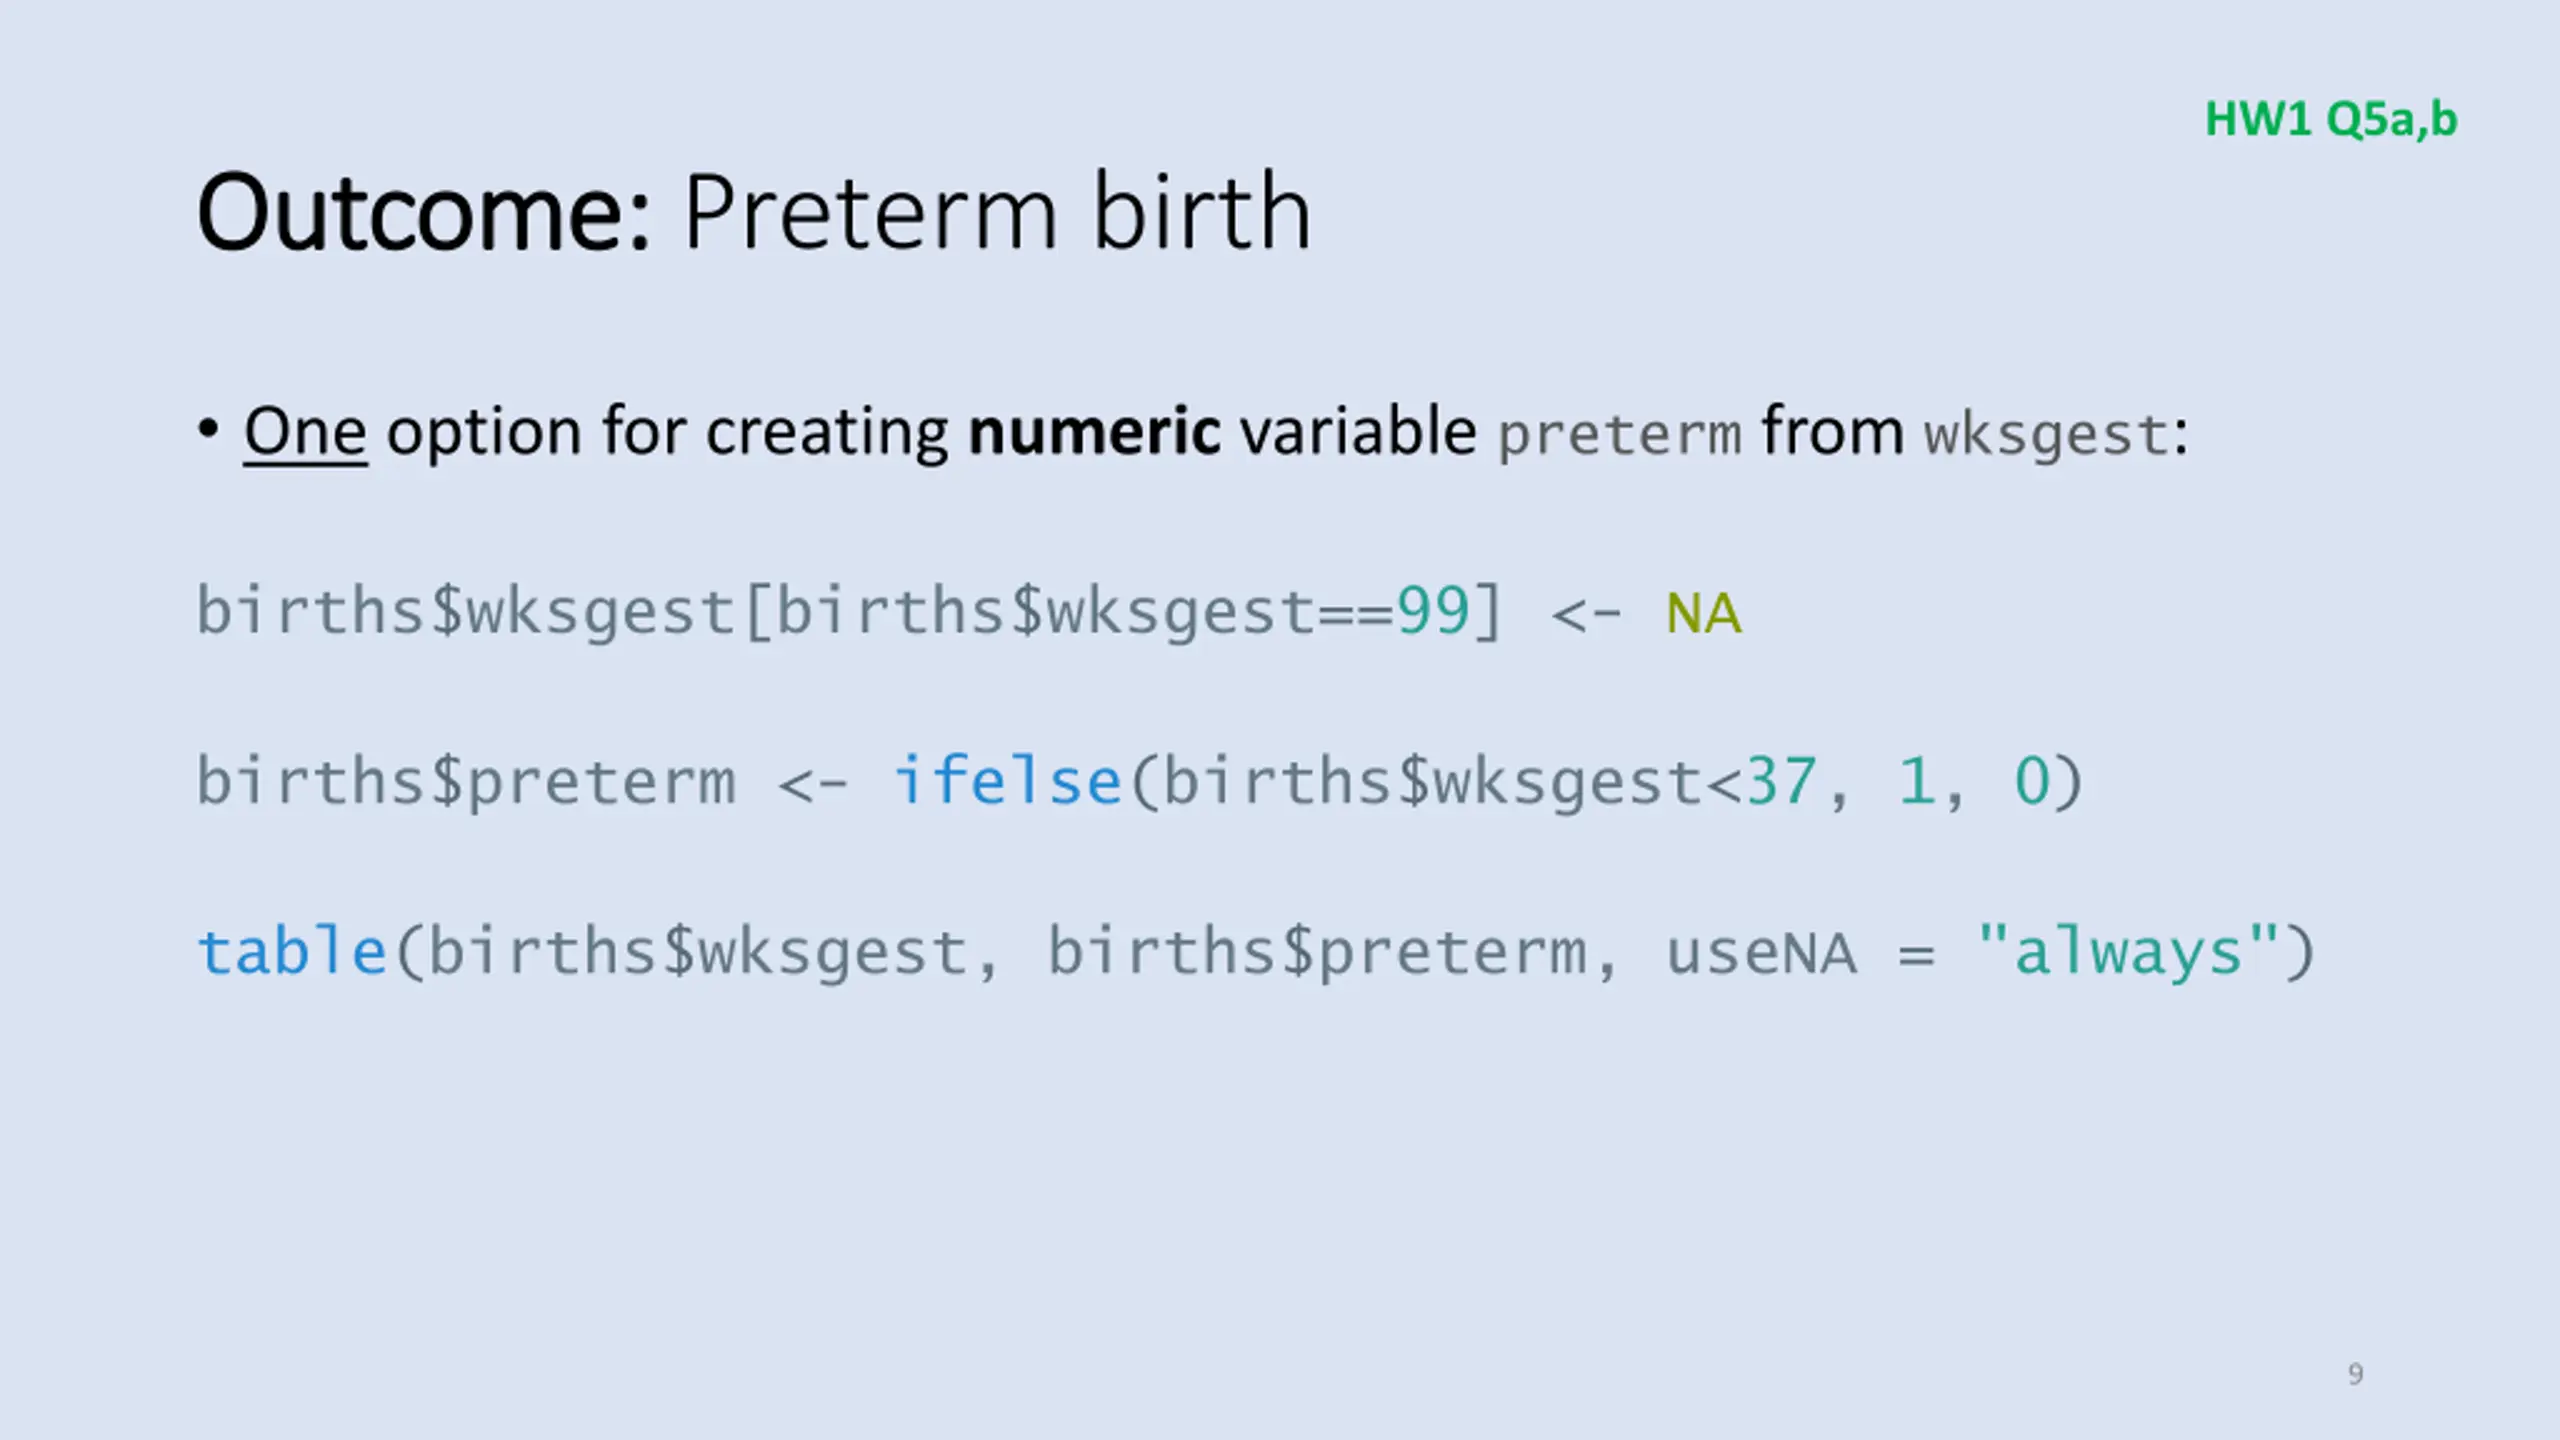The image size is (2560, 1440).
Task: Click the NA value in first code line
Action: [x=1704, y=613]
